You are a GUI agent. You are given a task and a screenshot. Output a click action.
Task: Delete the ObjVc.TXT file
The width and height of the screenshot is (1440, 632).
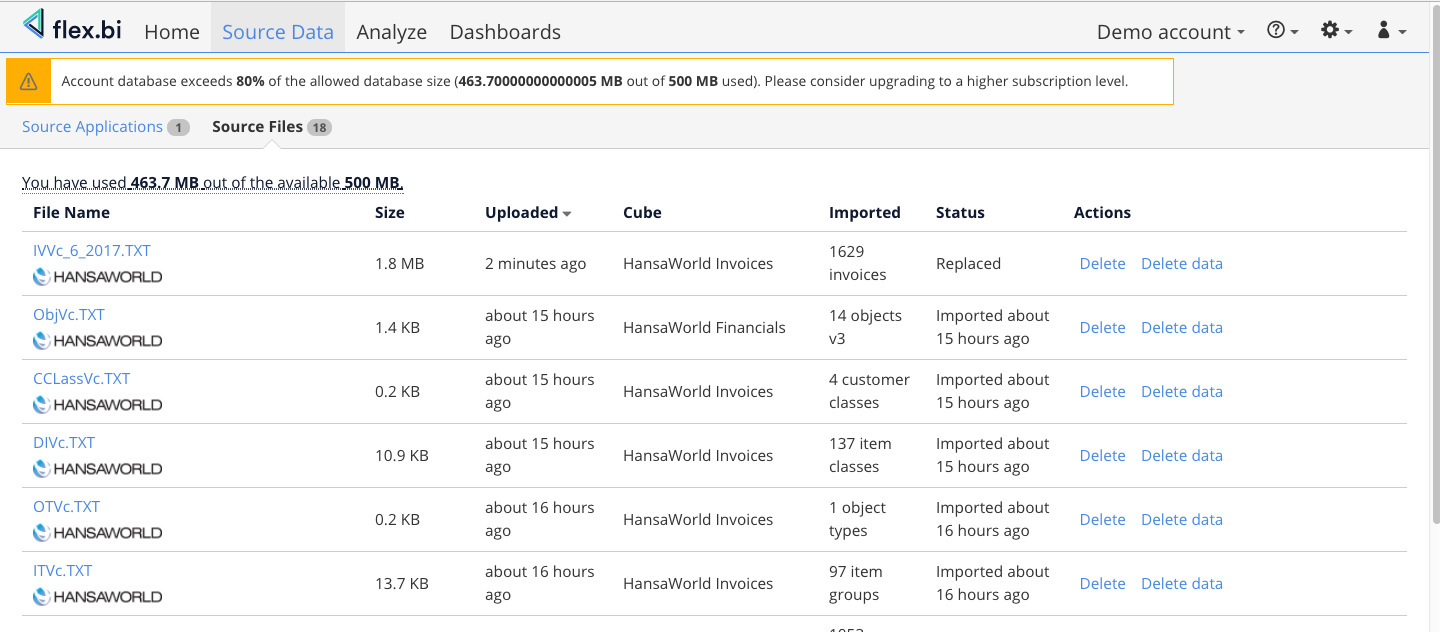click(x=1102, y=328)
